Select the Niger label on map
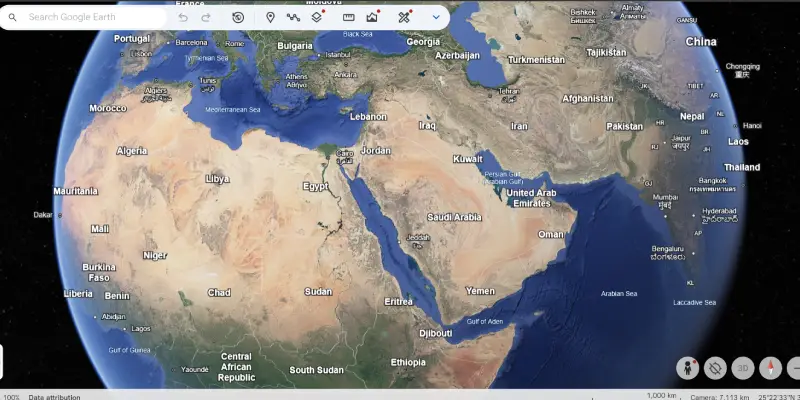 tap(155, 256)
